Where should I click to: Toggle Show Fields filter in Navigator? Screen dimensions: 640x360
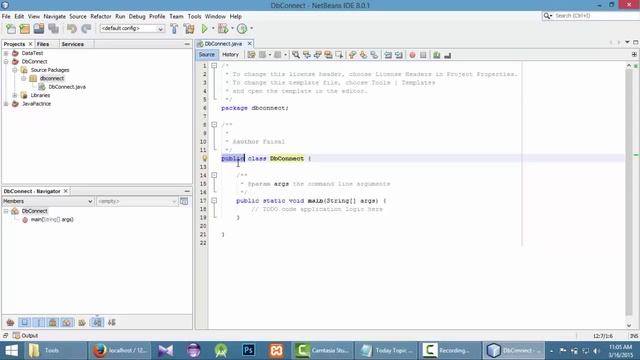(x=24, y=322)
